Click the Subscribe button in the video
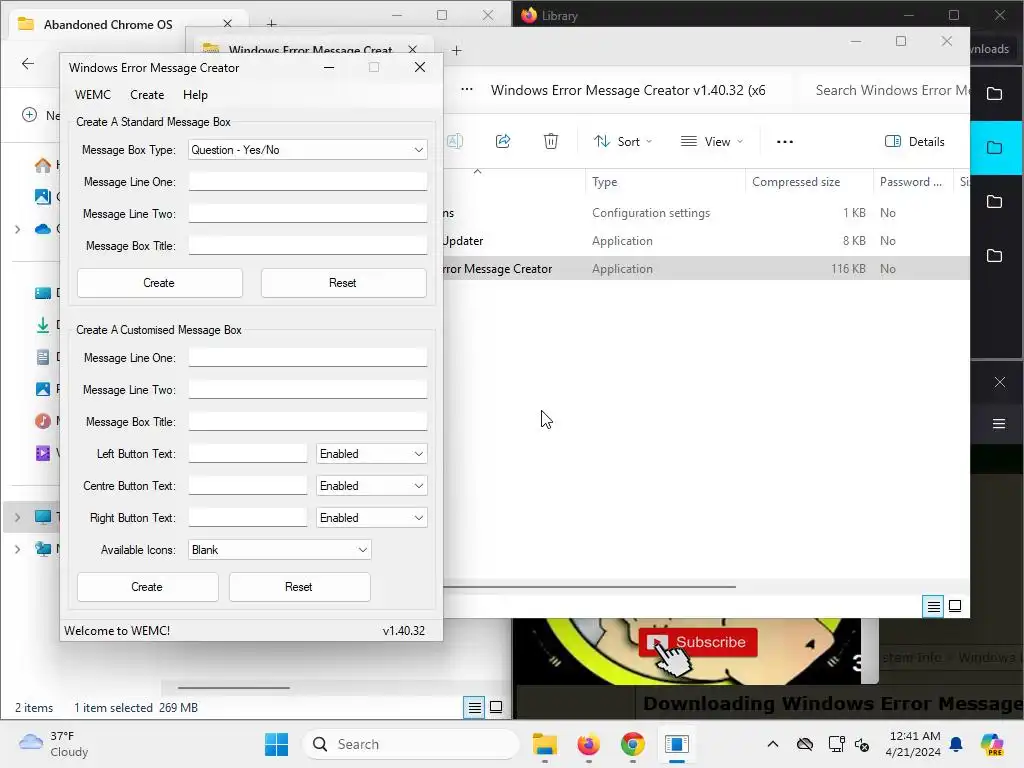This screenshot has width=1024, height=768. coord(698,642)
